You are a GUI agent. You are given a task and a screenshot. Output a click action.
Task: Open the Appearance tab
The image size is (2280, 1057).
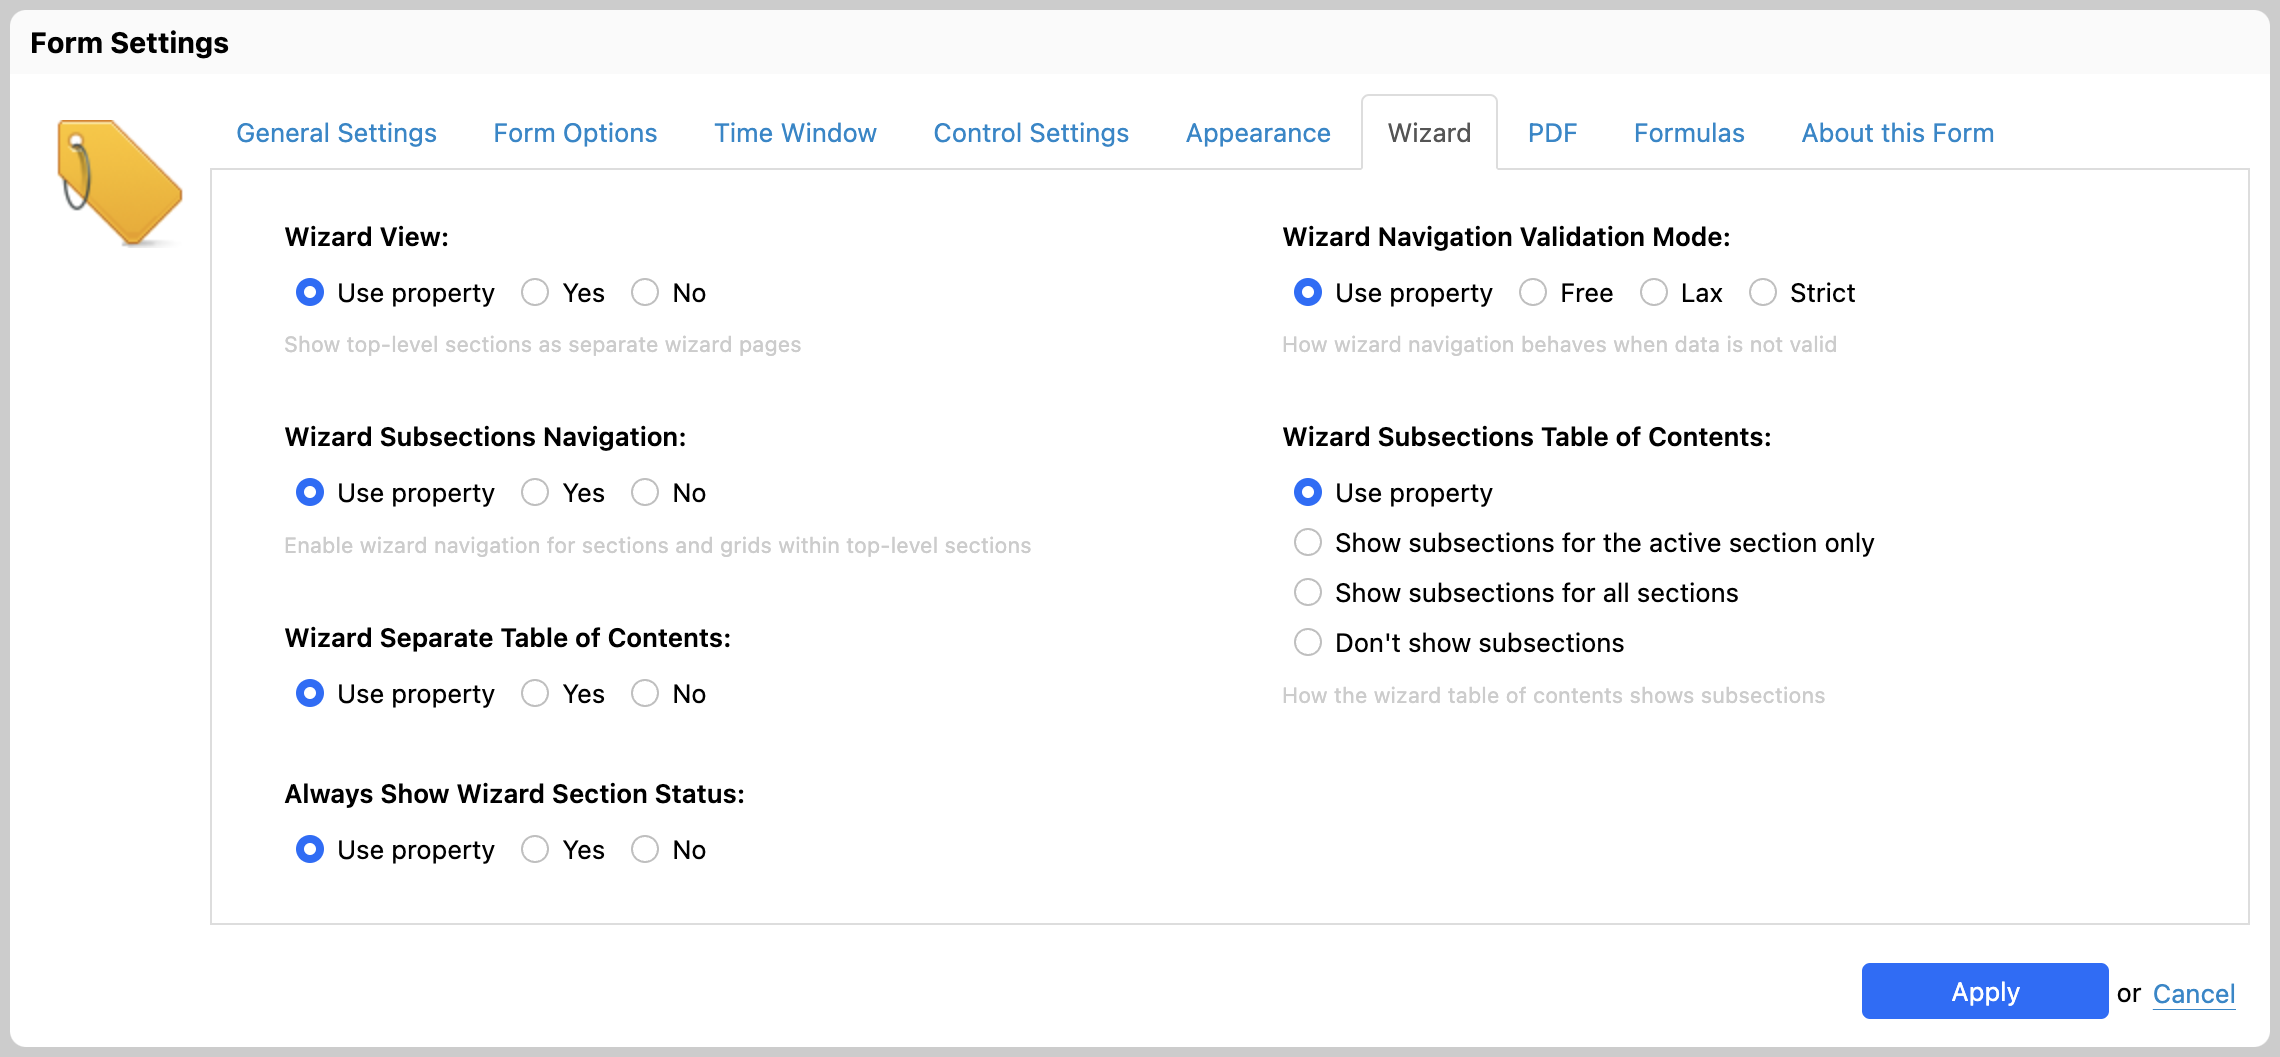[1258, 133]
